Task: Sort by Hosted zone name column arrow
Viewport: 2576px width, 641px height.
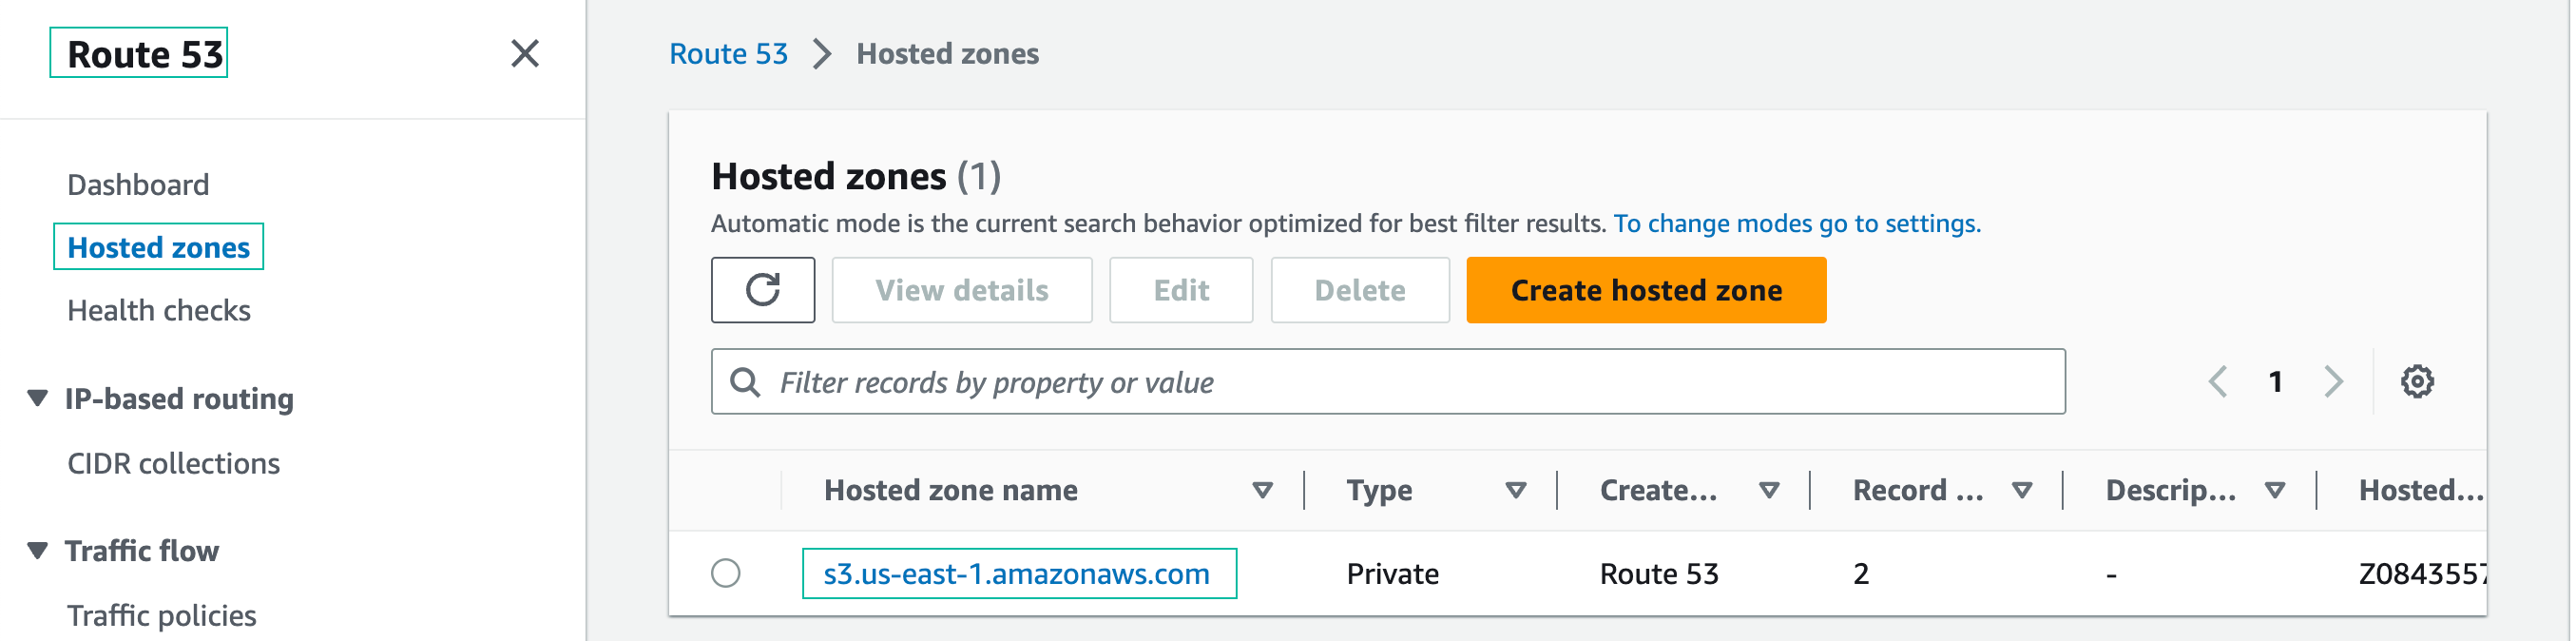Action: click(1262, 490)
